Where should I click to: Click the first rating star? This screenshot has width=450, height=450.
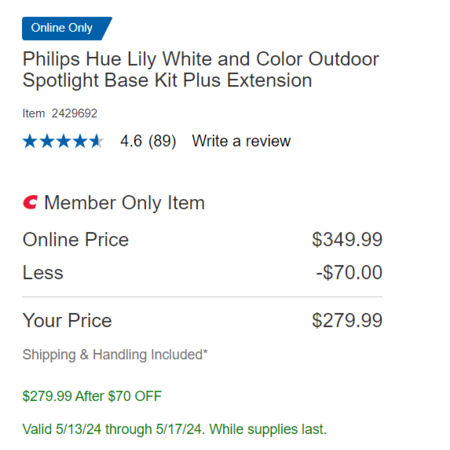tap(30, 141)
